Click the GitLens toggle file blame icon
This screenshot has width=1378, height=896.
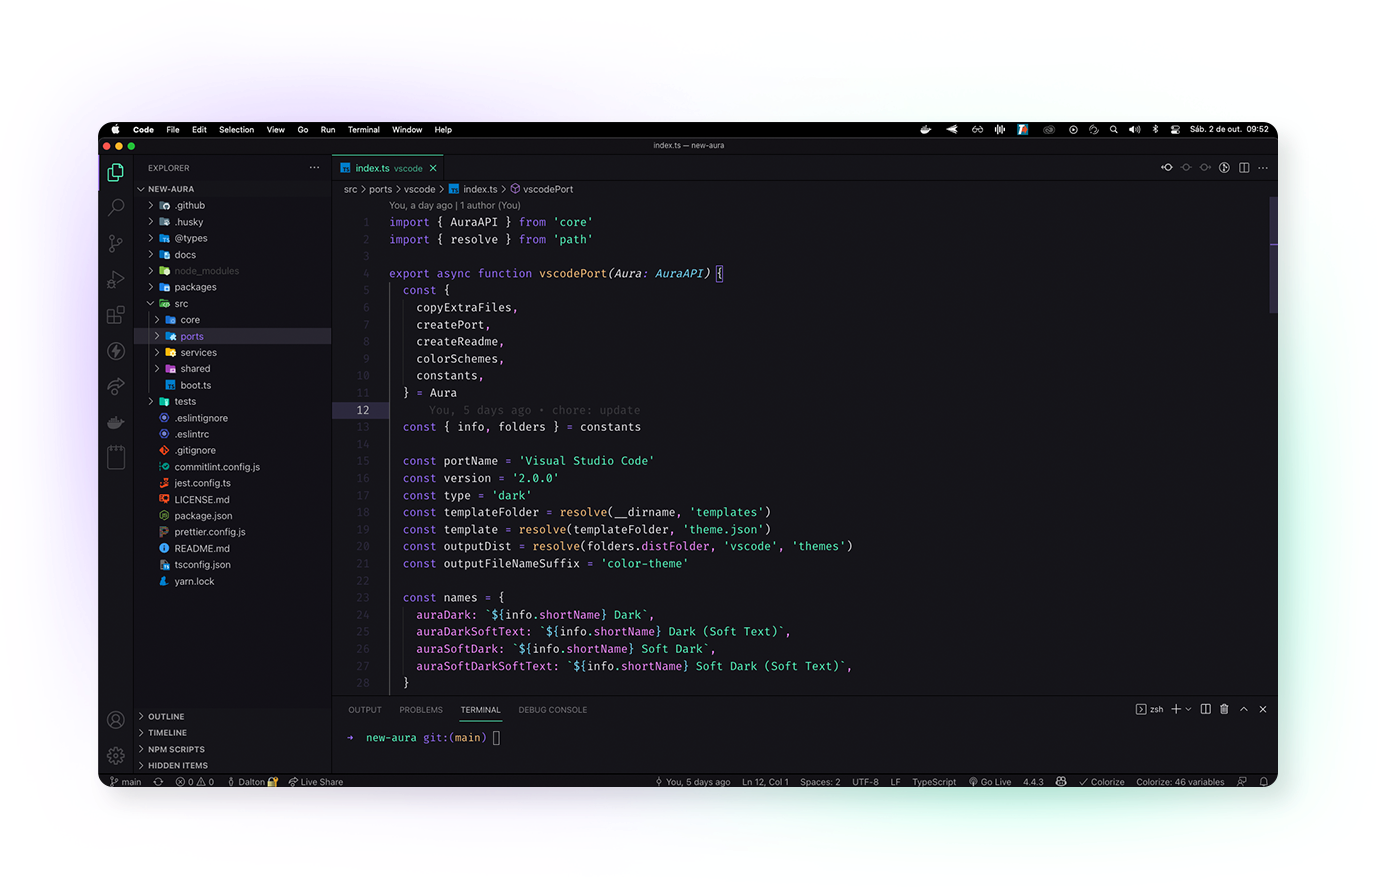tap(1224, 168)
